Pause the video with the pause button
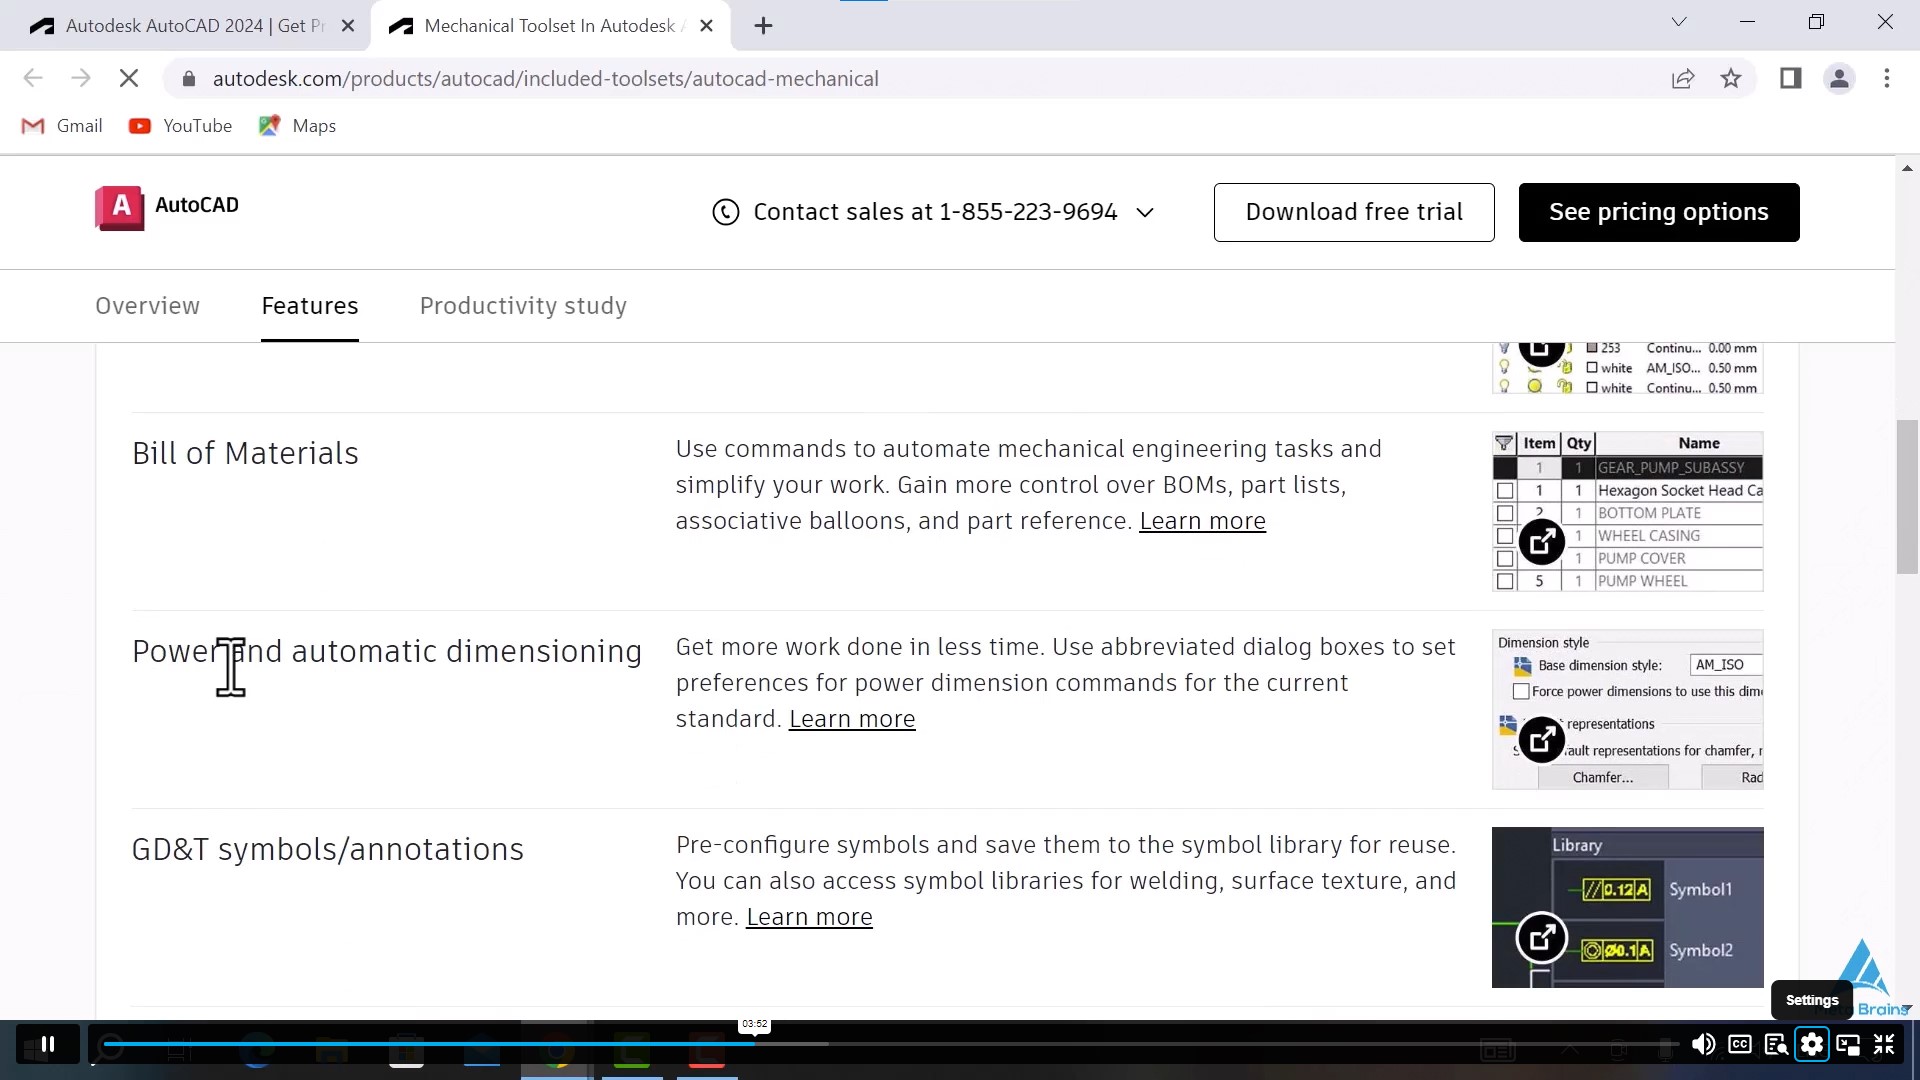This screenshot has width=1920, height=1080. coord(47,1044)
